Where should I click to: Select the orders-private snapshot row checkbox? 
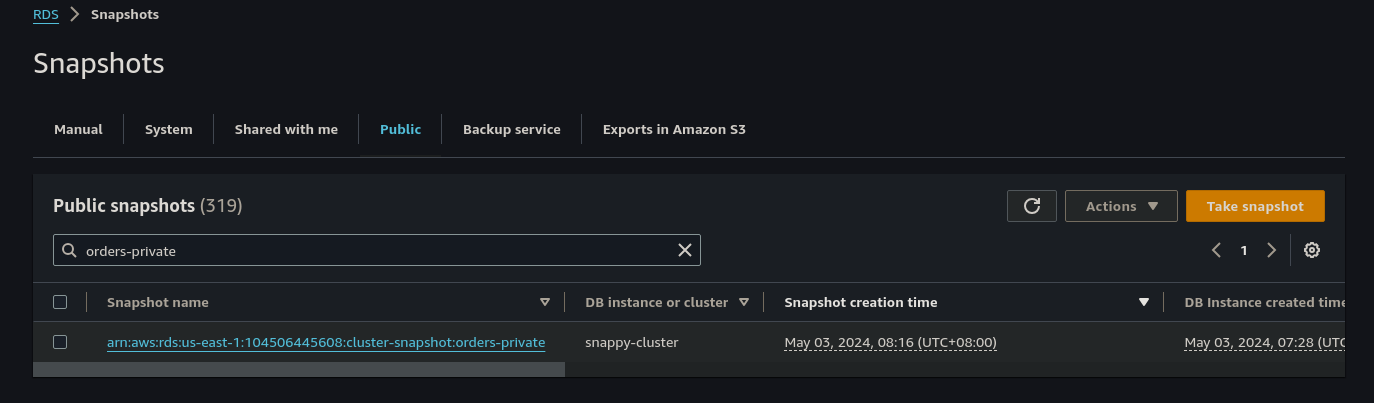point(60,342)
